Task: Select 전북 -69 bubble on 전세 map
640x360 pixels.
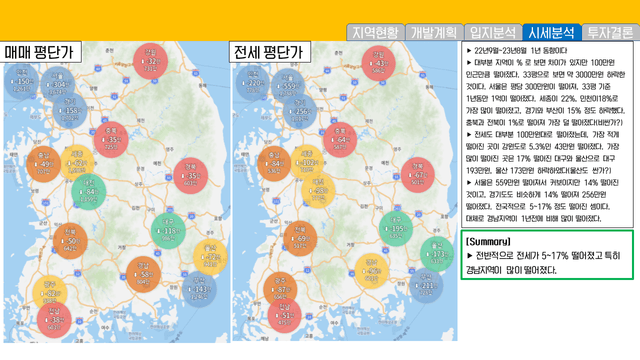Action: tap(300, 238)
